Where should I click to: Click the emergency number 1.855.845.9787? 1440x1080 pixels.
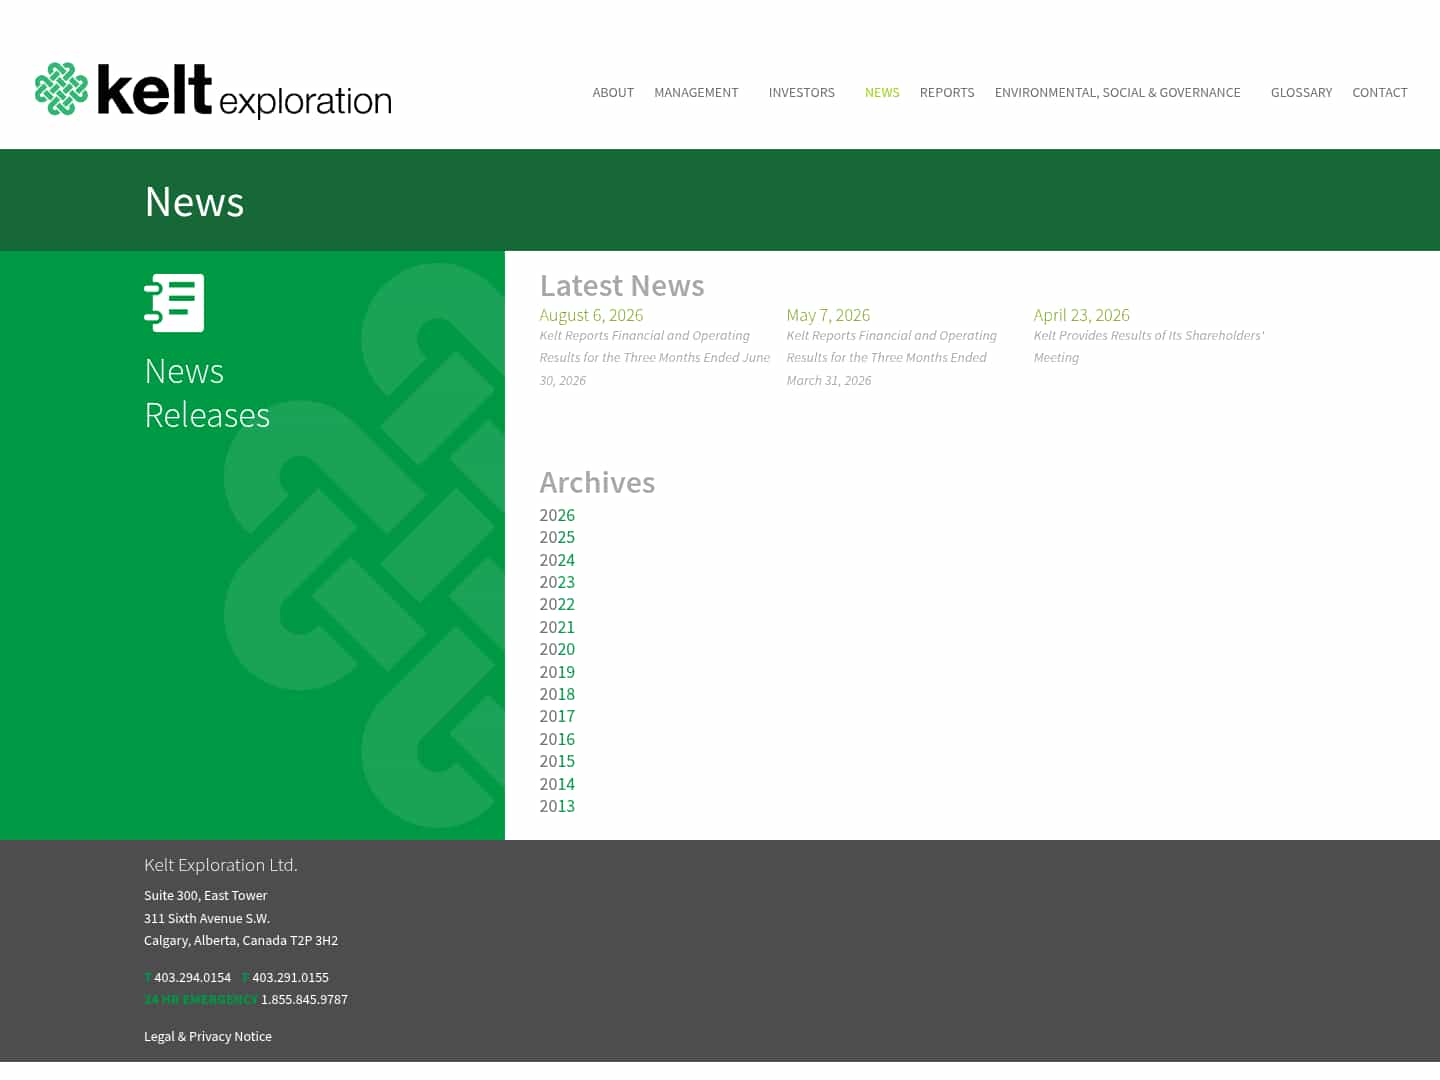[304, 999]
